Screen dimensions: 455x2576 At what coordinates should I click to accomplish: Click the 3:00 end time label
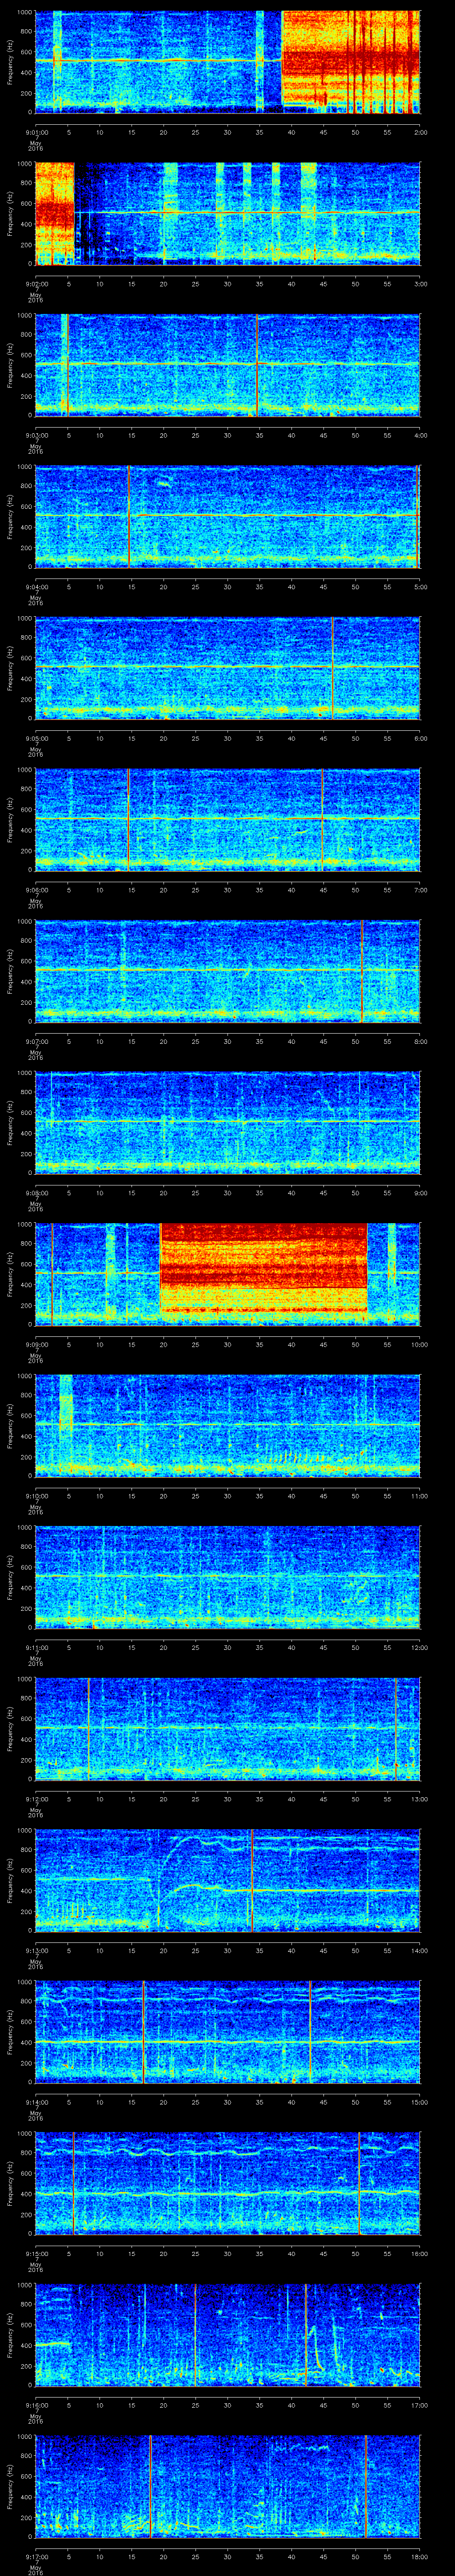coord(420,284)
